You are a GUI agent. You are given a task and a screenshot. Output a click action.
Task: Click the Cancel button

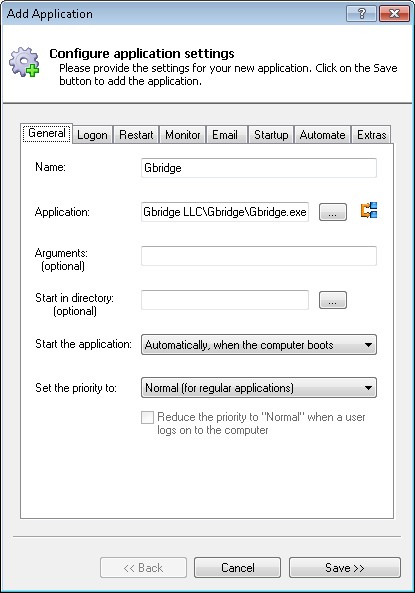click(238, 568)
